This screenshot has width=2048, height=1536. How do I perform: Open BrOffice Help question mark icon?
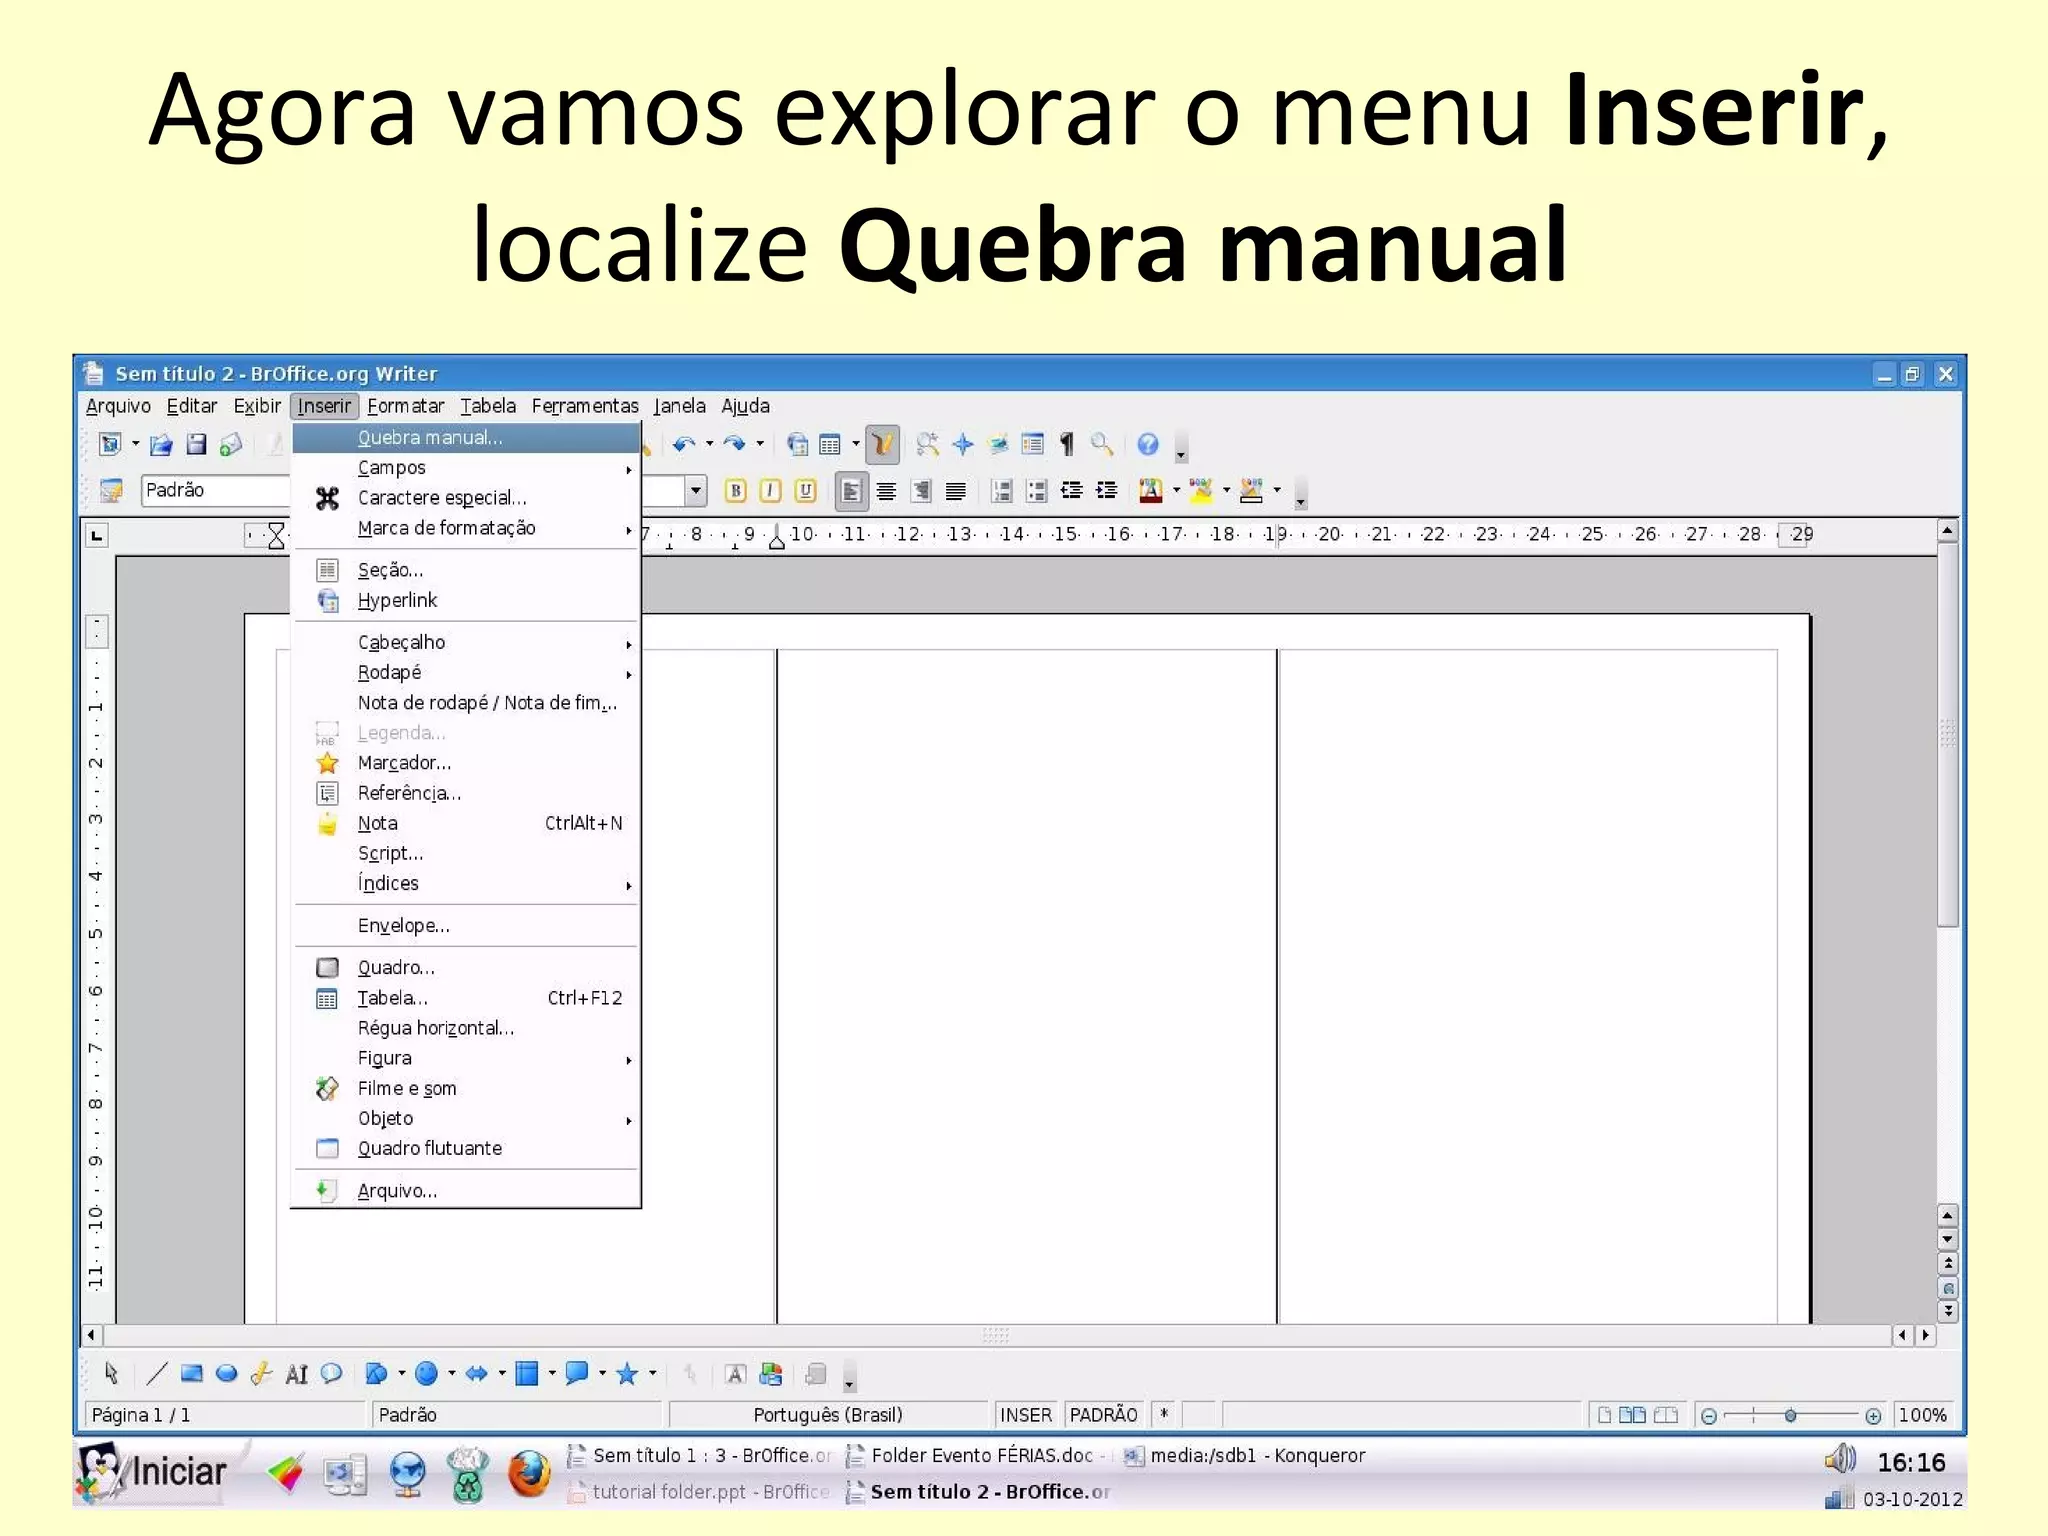1148,444
